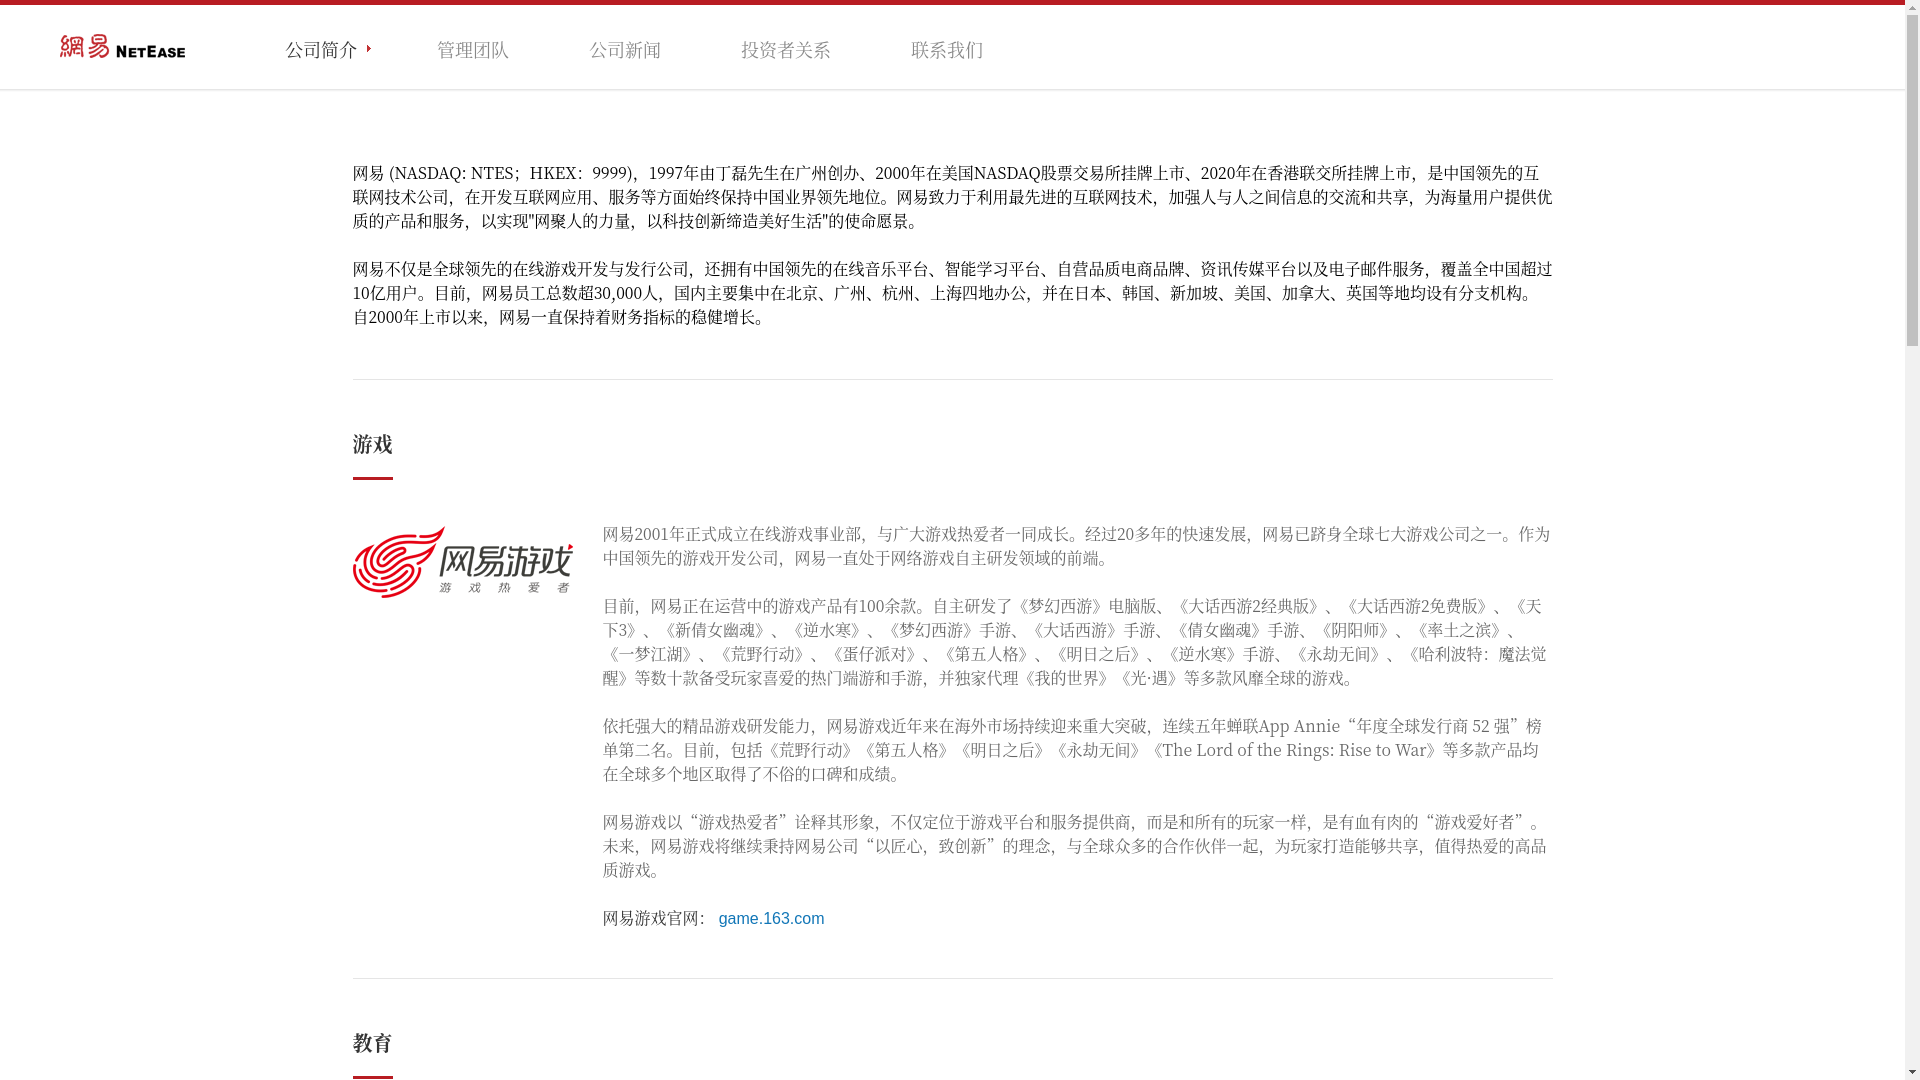Image resolution: width=1920 pixels, height=1080 pixels.
Task: Select 联系我们 in the top menu
Action: tap(947, 49)
